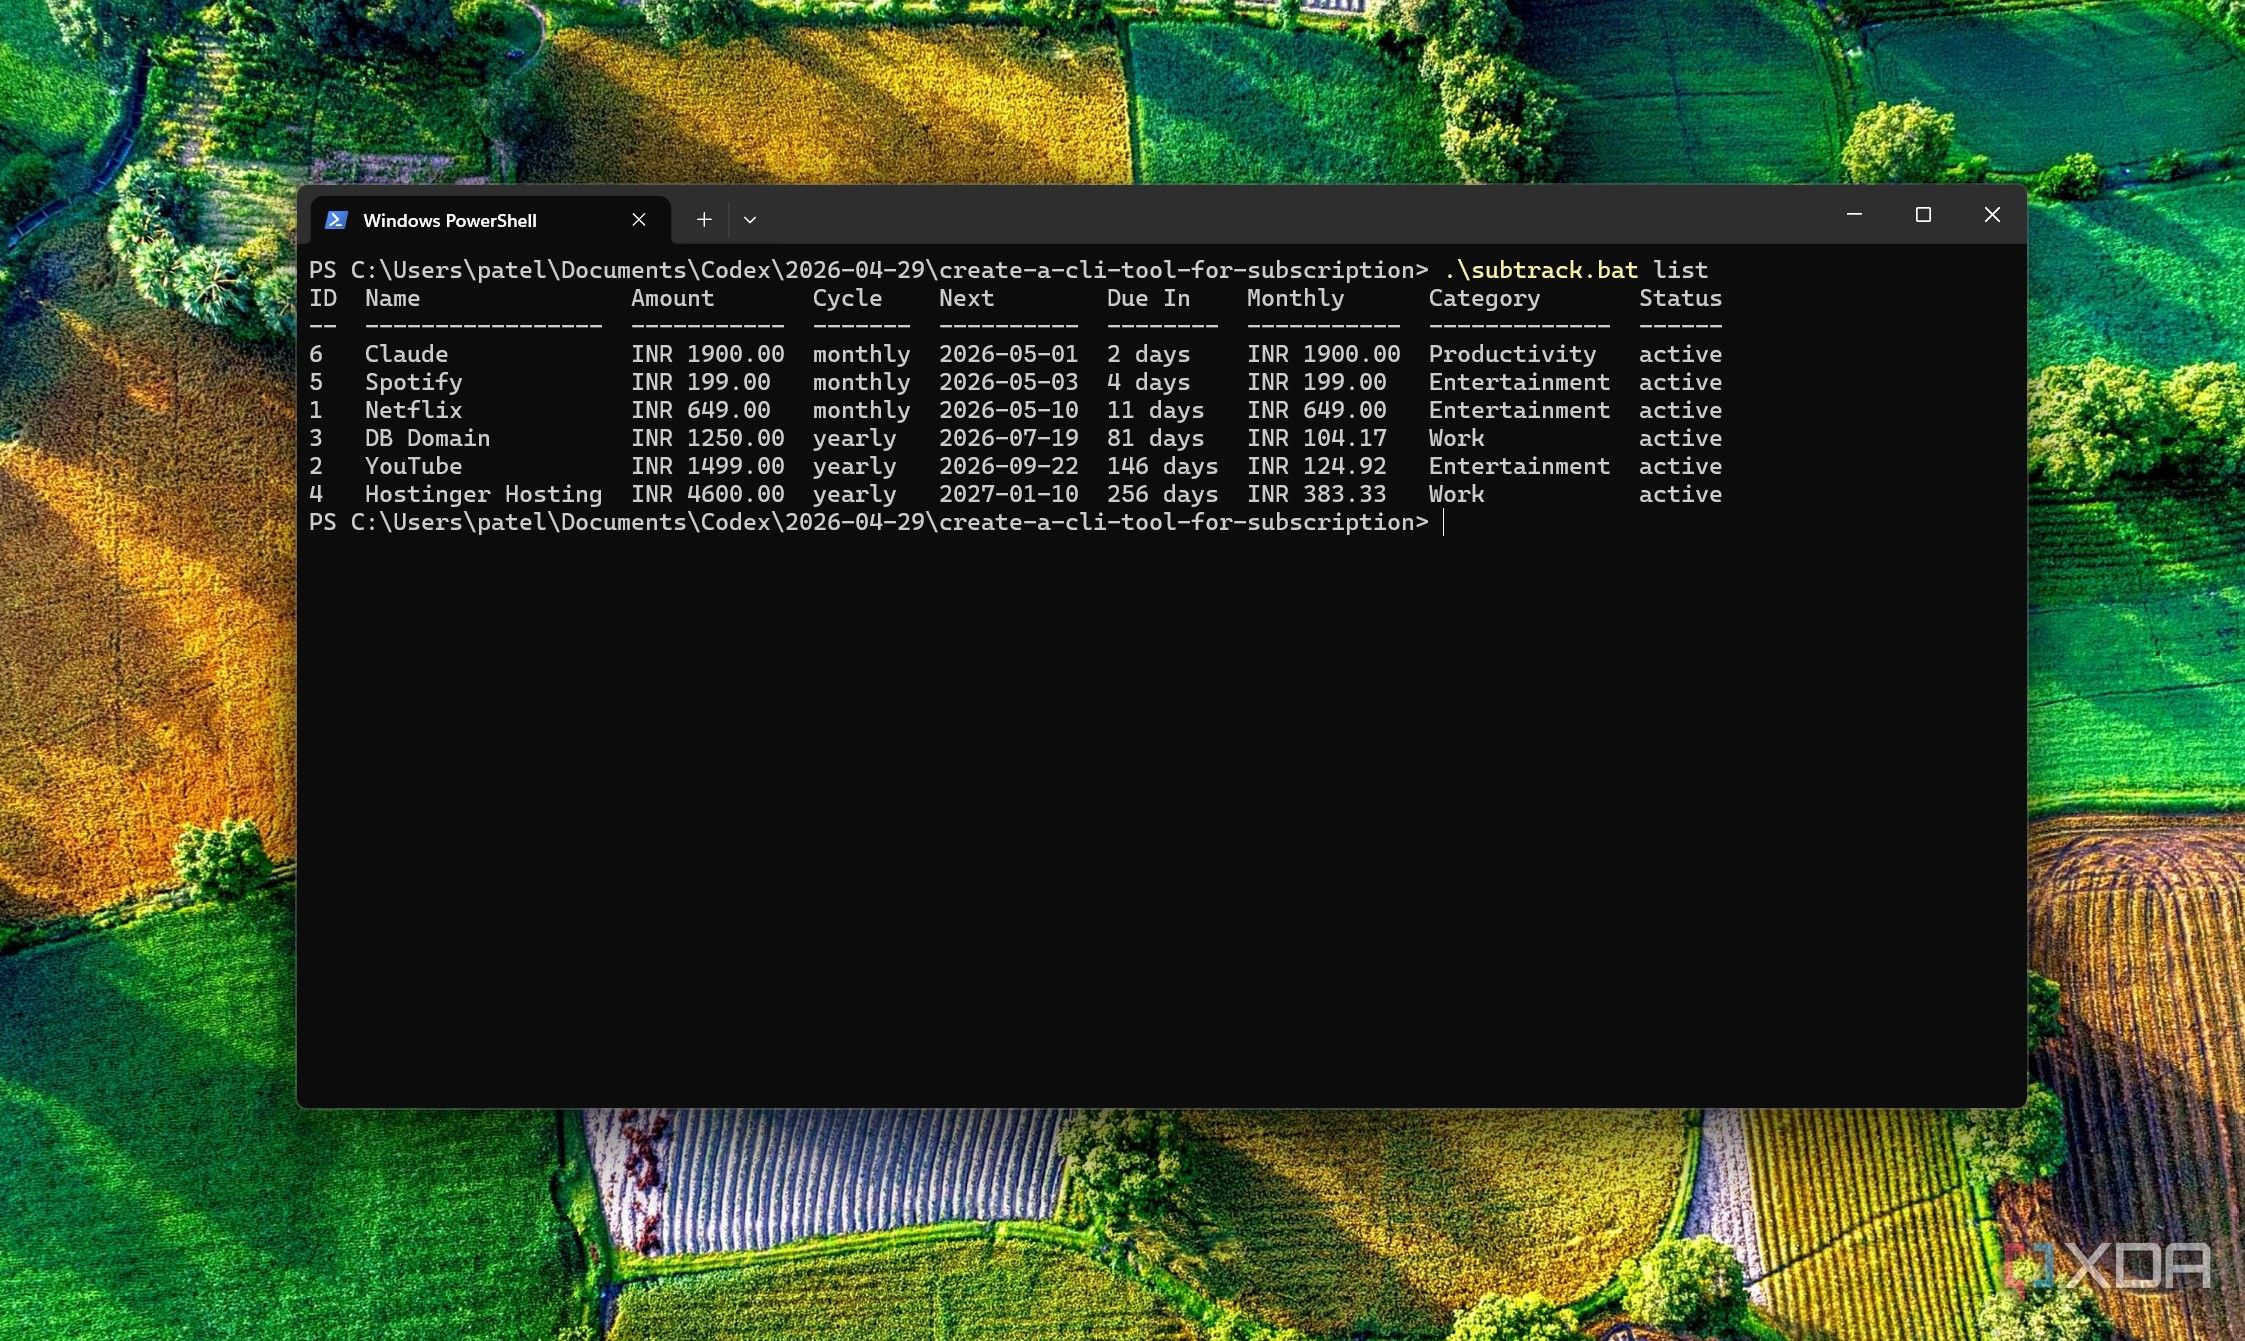Click the 'YouTube' name entry

413,466
